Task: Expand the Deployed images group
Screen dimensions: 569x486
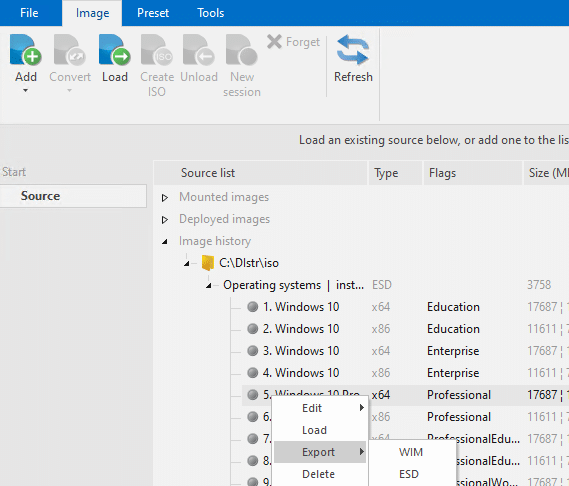Action: pyautogui.click(x=165, y=220)
